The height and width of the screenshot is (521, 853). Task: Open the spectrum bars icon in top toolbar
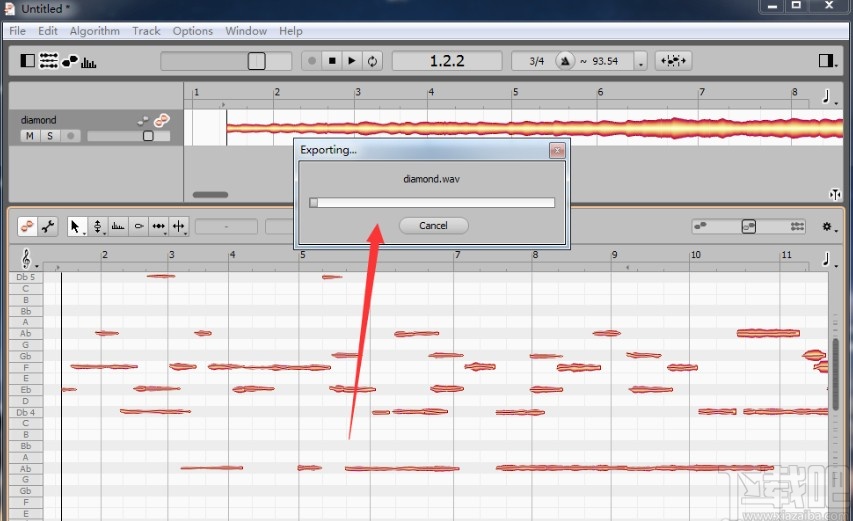coord(88,63)
